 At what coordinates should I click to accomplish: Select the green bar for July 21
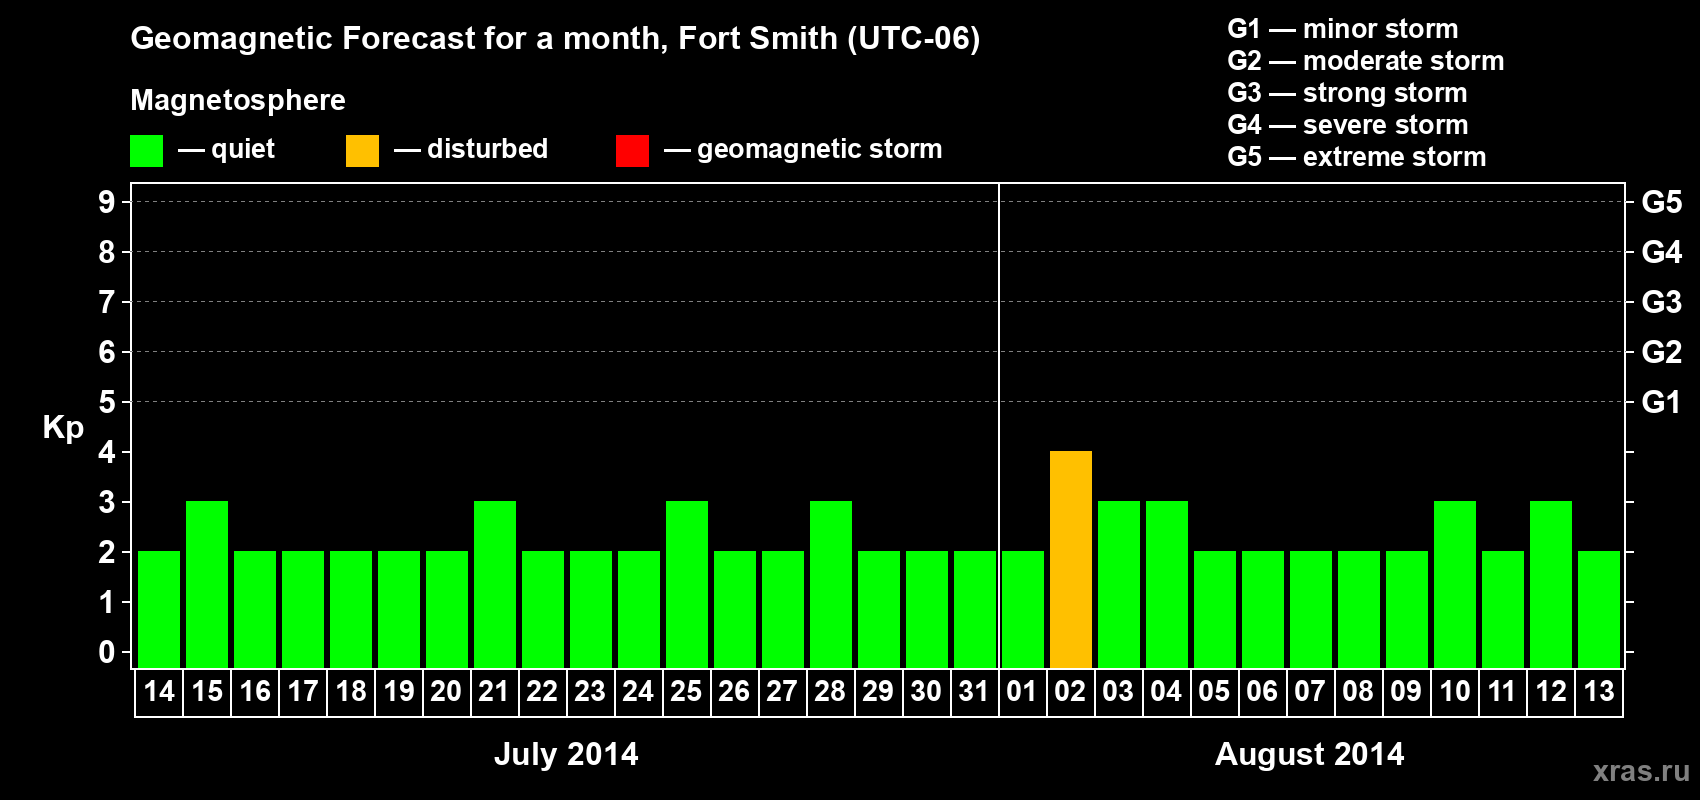pos(495,584)
